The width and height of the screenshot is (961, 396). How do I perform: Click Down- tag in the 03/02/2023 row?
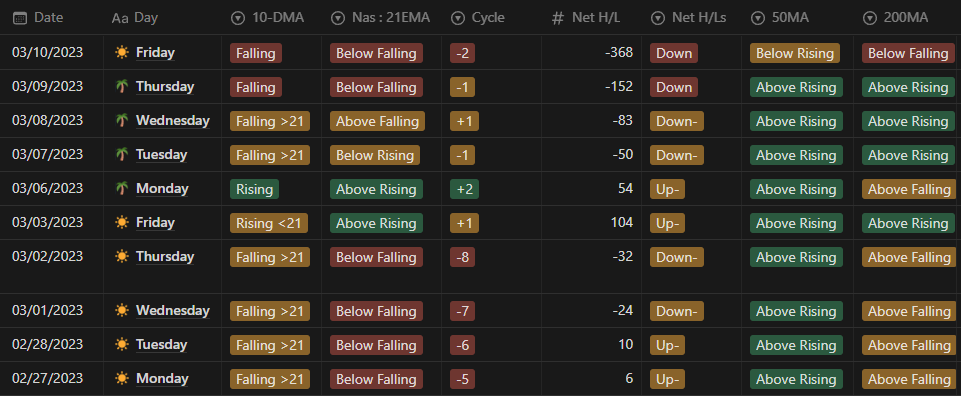point(677,257)
